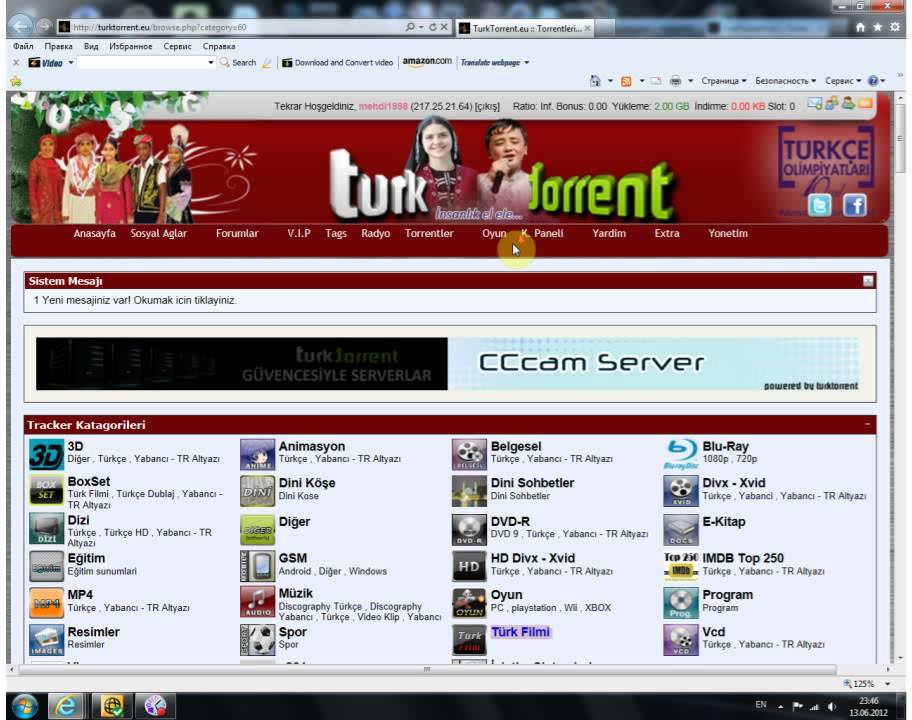Viewport: 912px width, 720px height.
Task: Click the Download and Convert video button
Action: (337, 62)
